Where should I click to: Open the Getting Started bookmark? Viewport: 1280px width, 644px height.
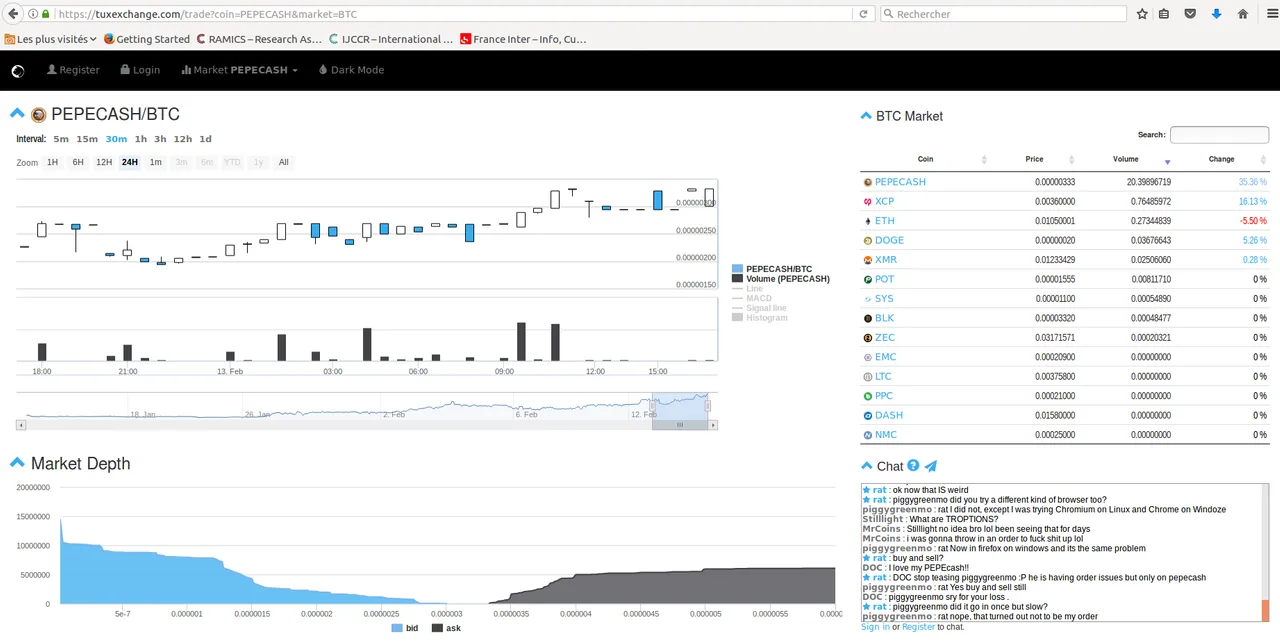[146, 39]
